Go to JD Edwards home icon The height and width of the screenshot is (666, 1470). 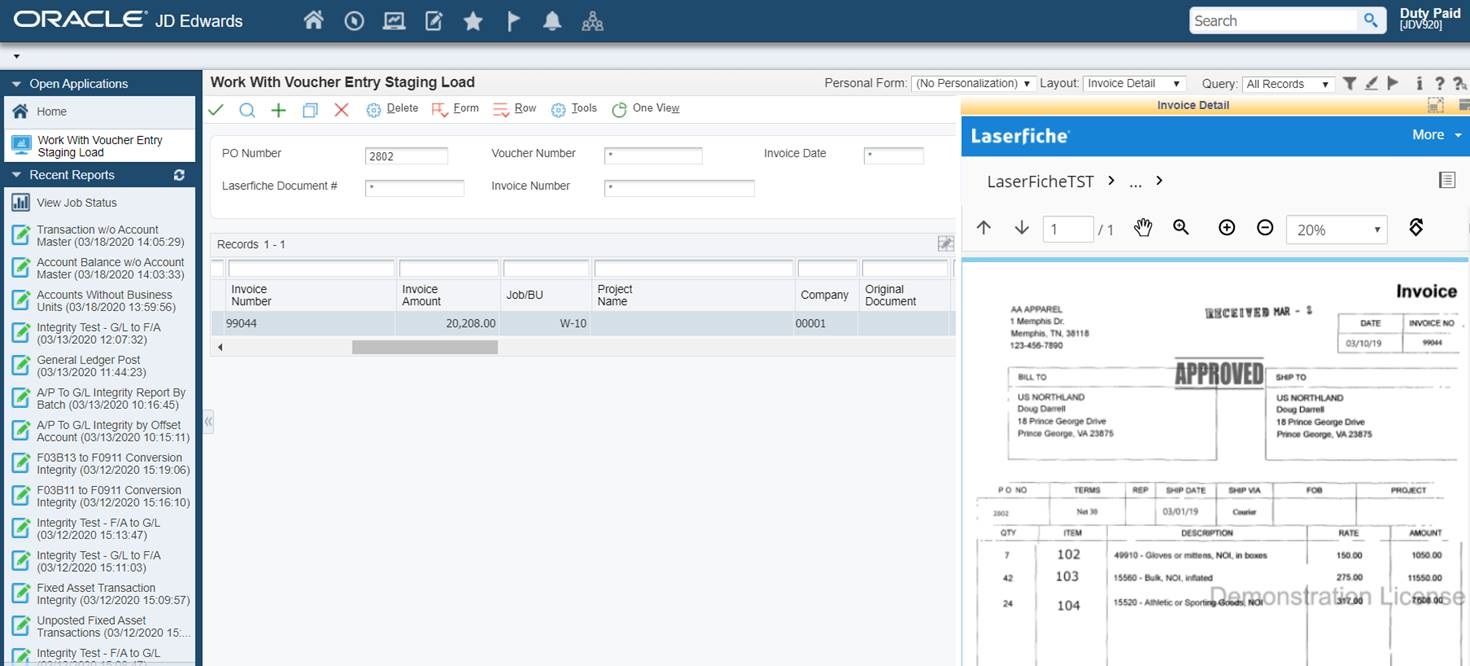coord(313,20)
